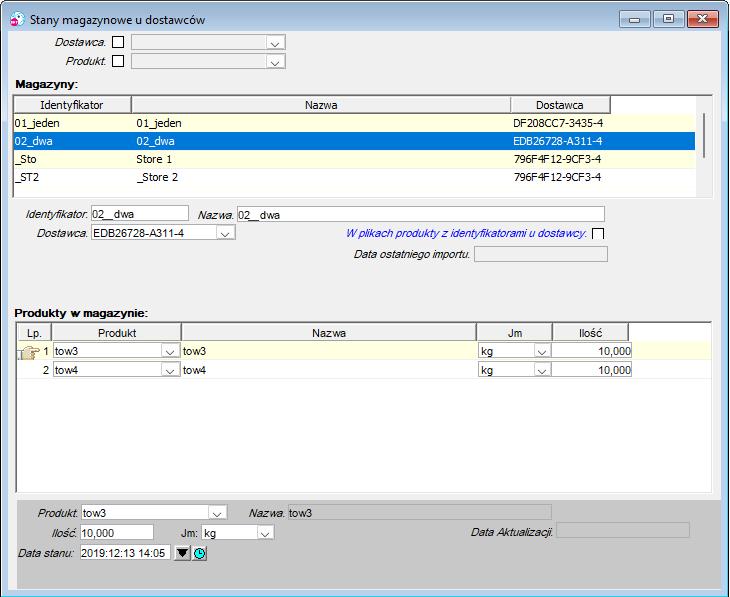Screen dimensions: 730x597
Task: Click the Data Aktualizacji field
Action: [623, 530]
